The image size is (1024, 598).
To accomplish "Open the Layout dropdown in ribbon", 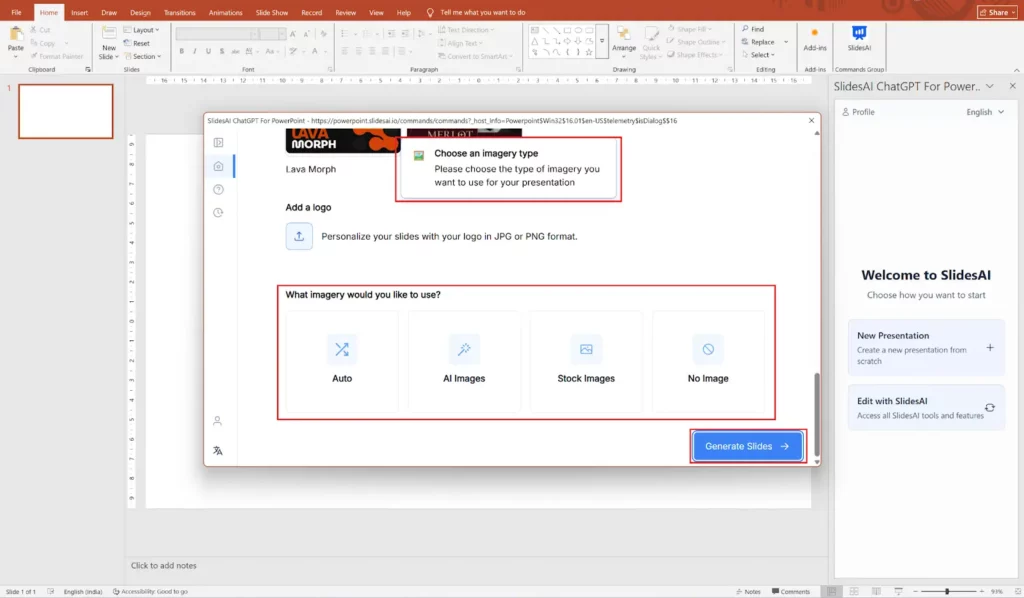I will pos(145,30).
